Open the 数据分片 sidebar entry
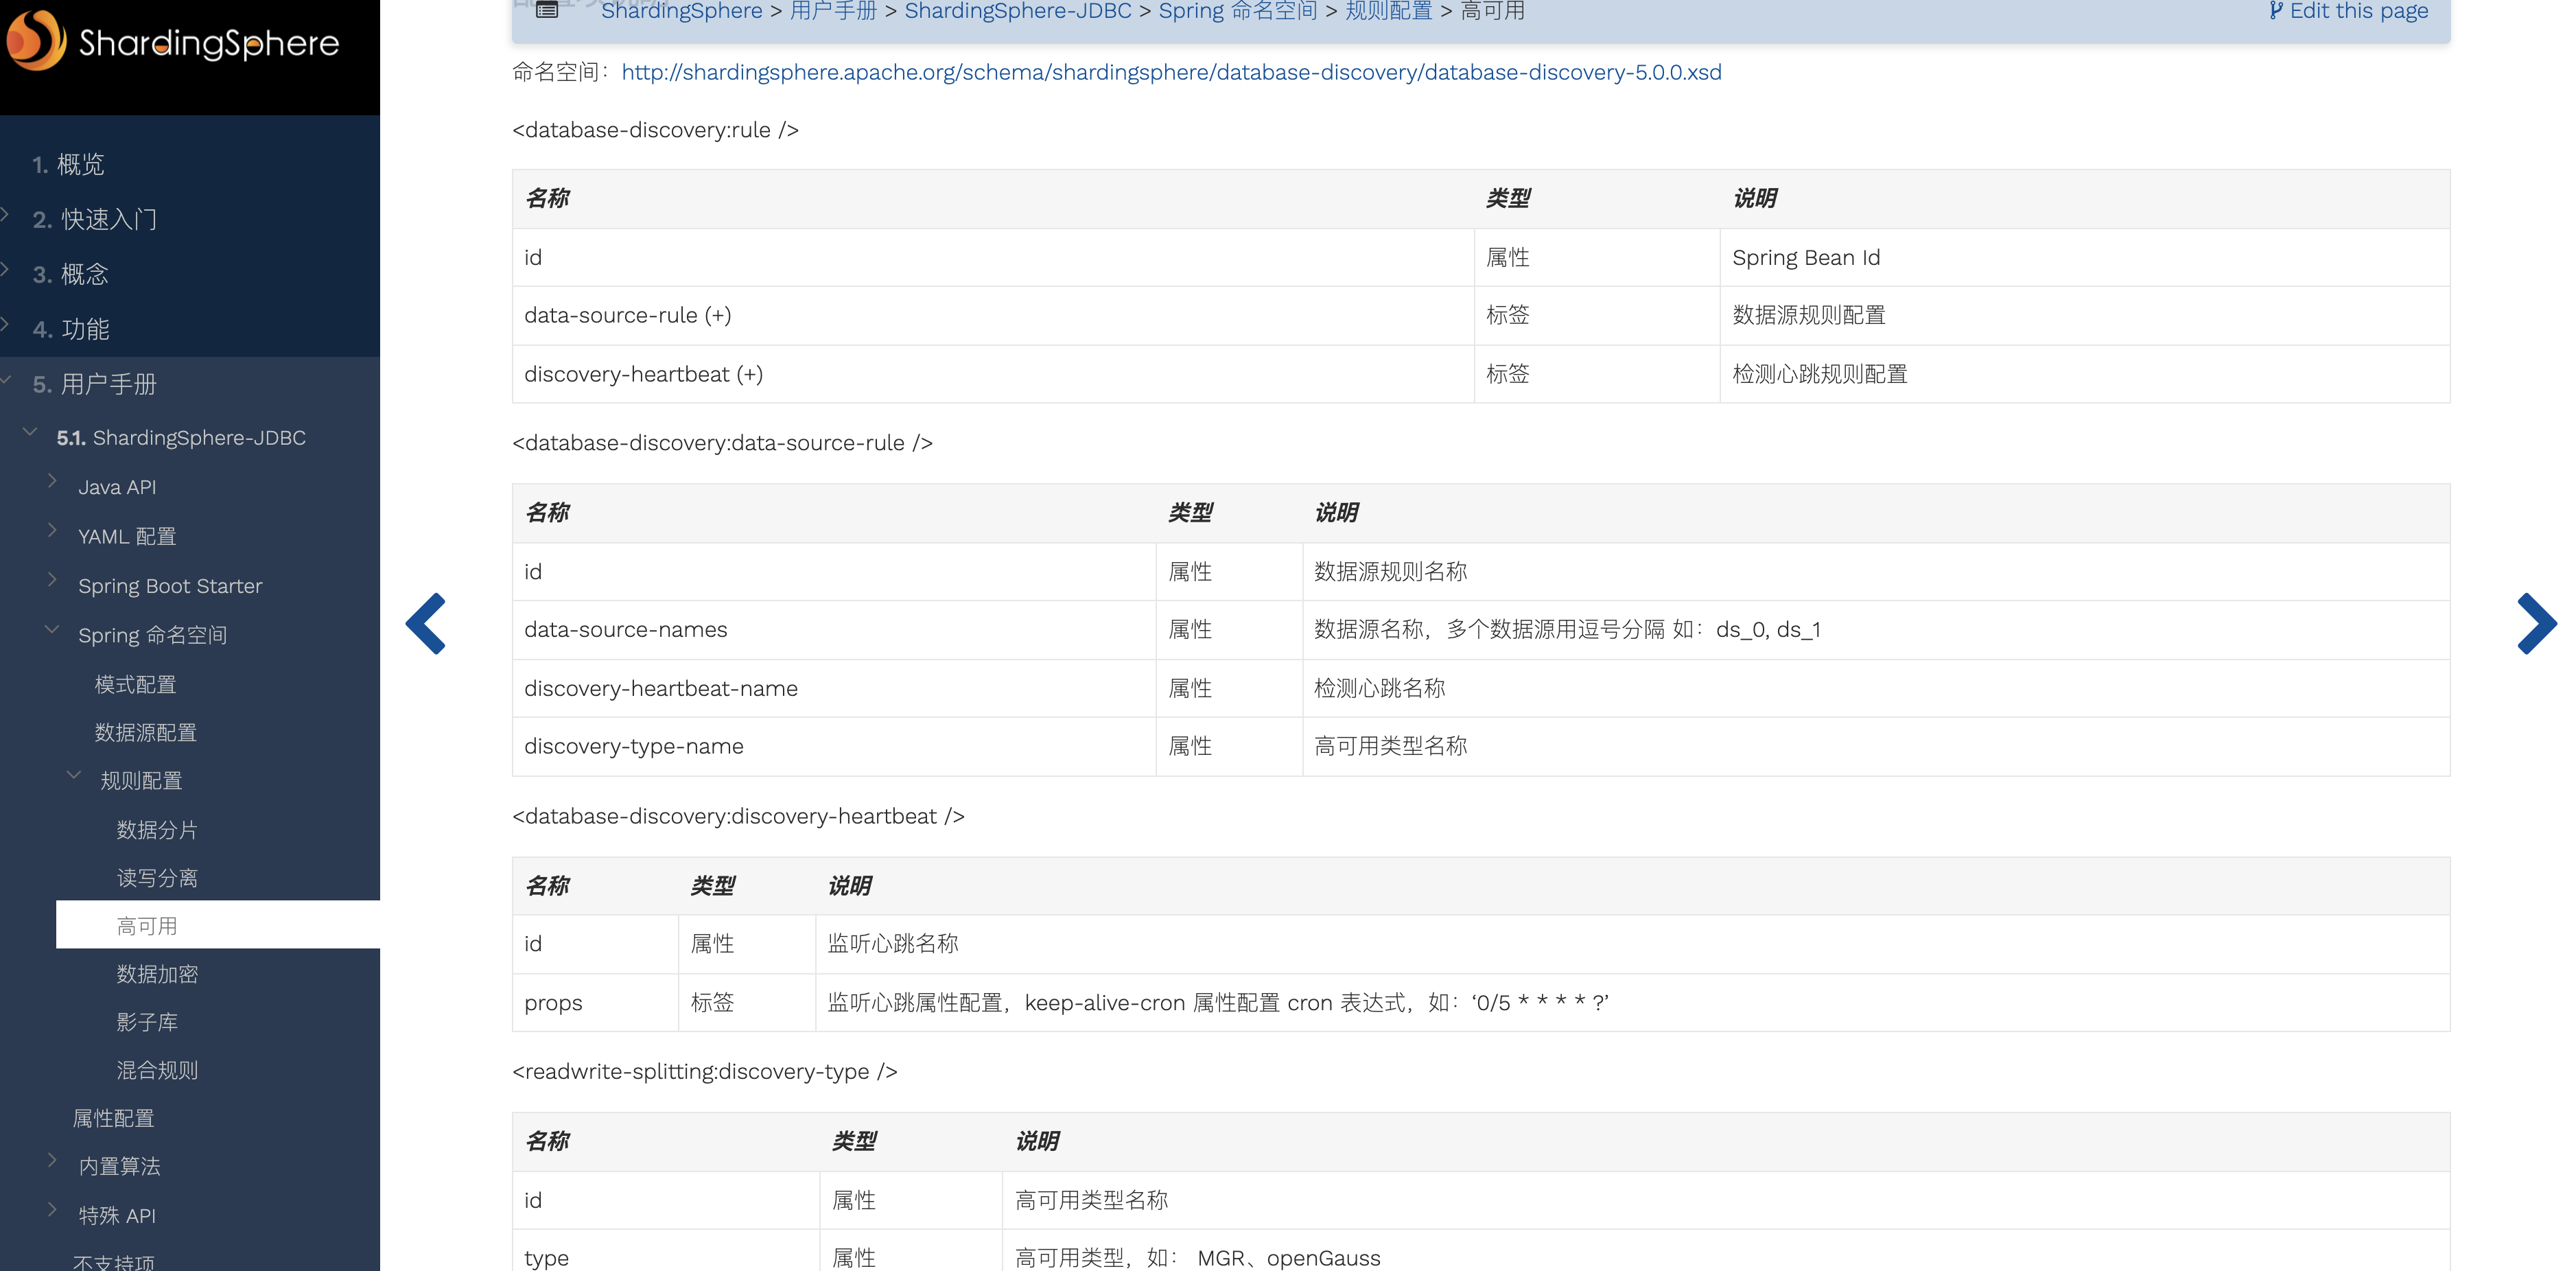This screenshot has width=2576, height=1271. tap(157, 830)
